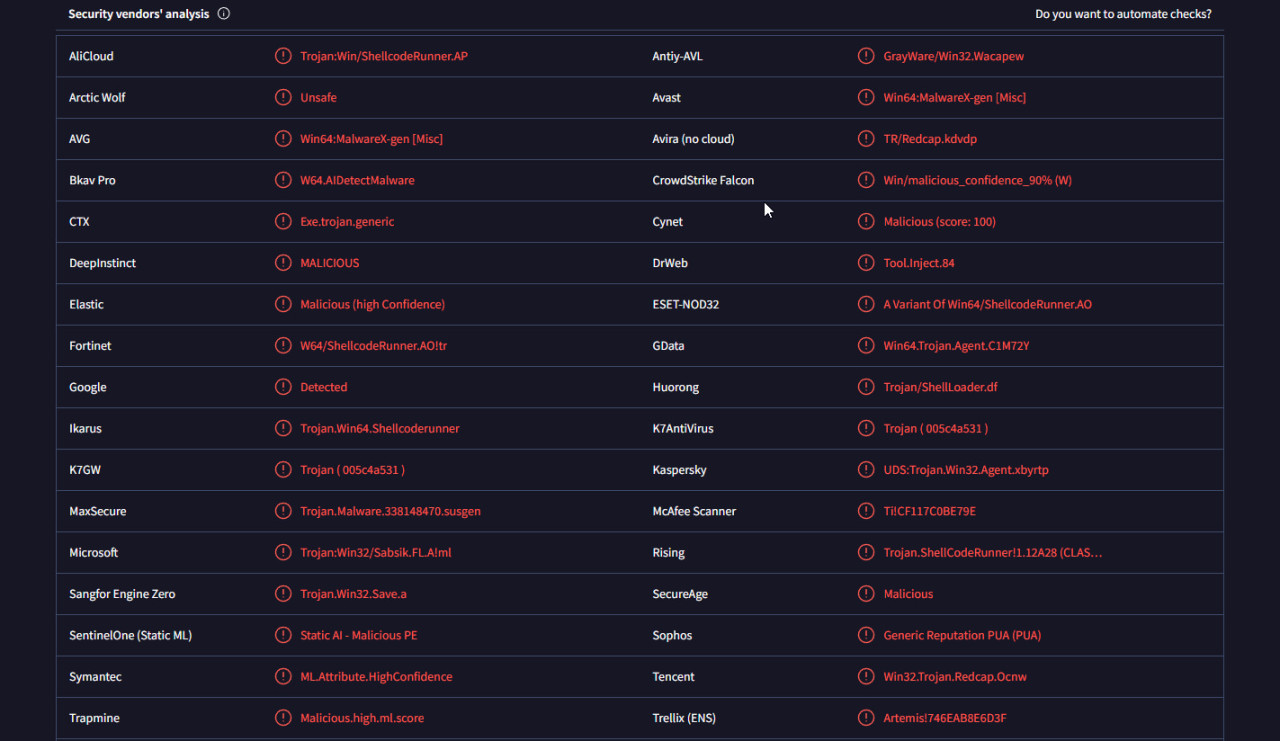Click the warning icon for Trellix (ENS) result

click(x=866, y=718)
